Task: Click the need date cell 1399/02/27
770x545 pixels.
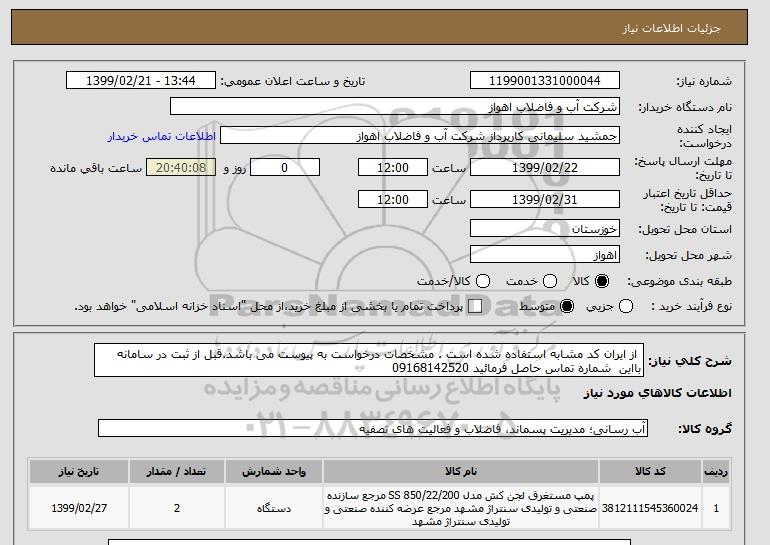Action: (79, 508)
